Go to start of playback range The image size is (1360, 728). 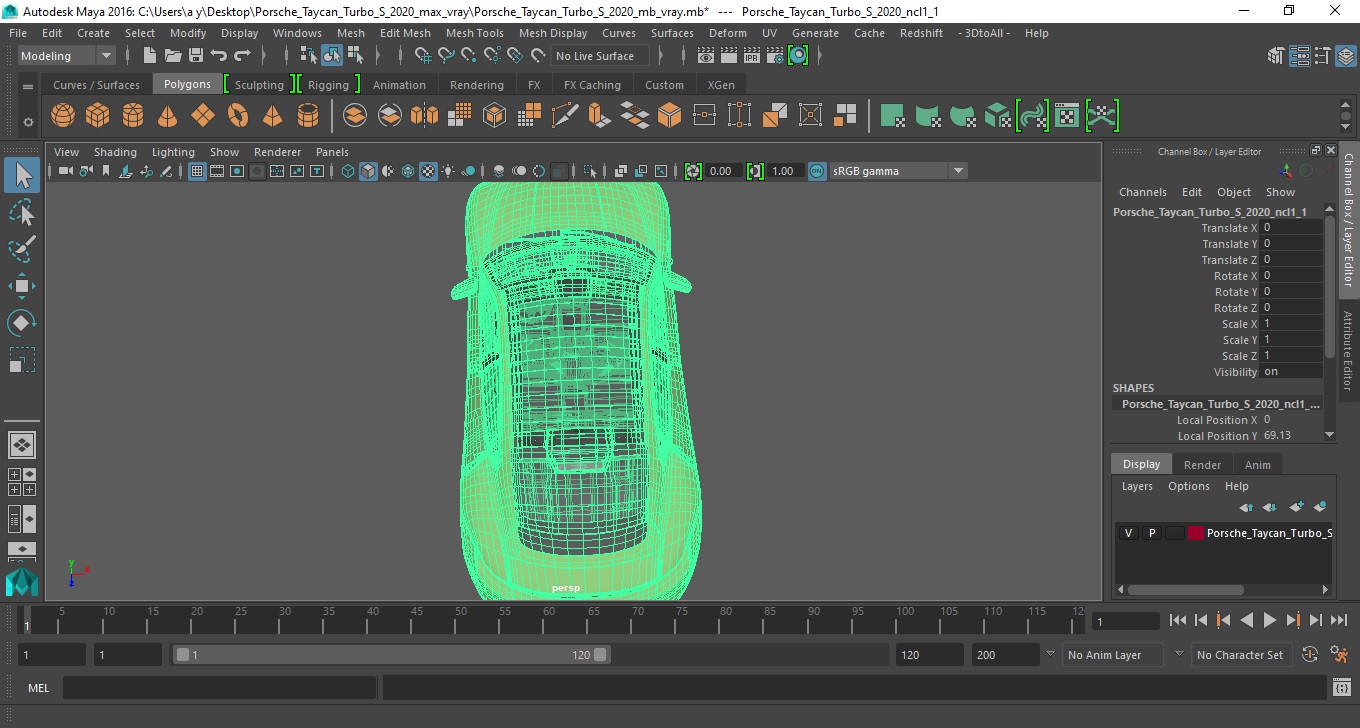1178,621
